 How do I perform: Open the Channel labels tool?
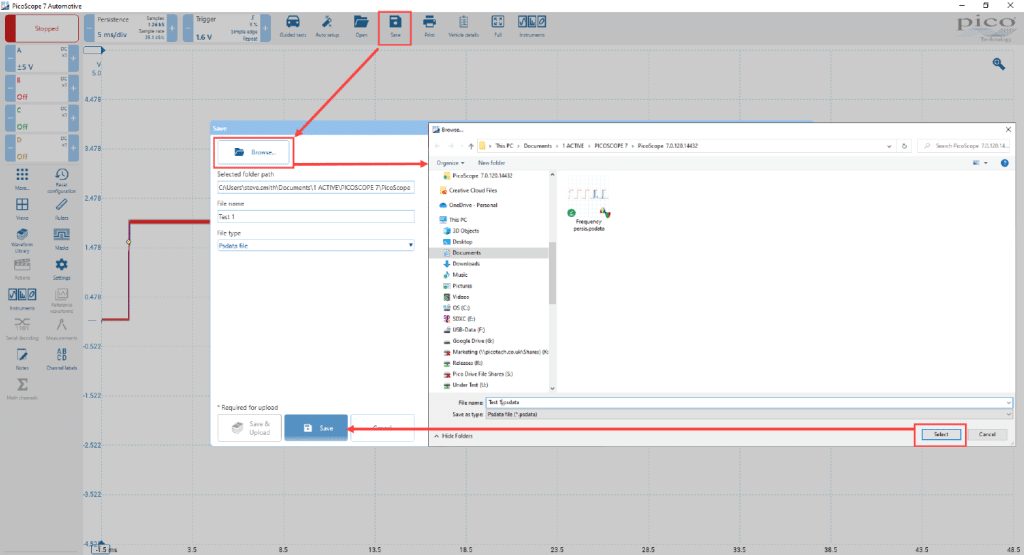[x=61, y=358]
